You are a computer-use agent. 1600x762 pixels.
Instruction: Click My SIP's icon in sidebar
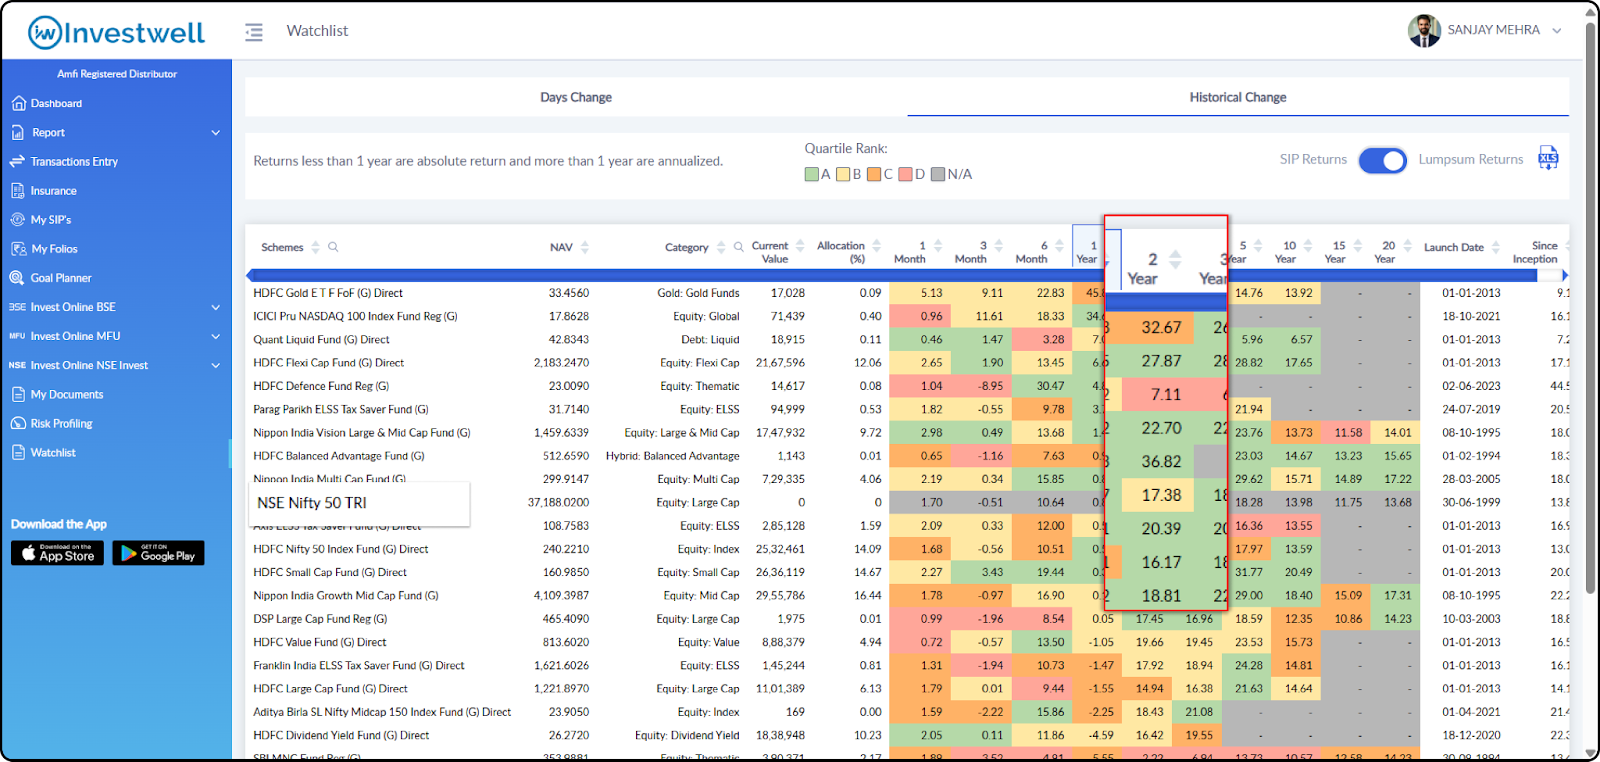[x=18, y=219]
